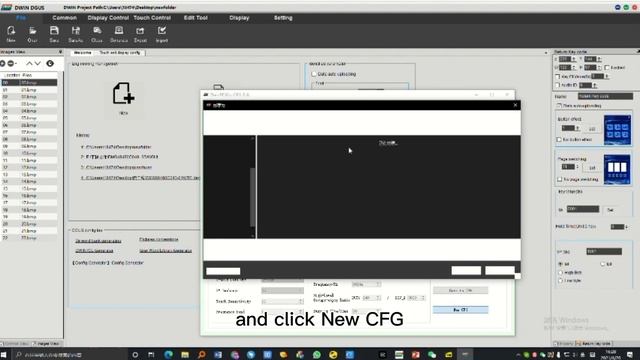Click the large New file icon on Welcome page
The width and height of the screenshot is (640, 360).
coord(123,94)
